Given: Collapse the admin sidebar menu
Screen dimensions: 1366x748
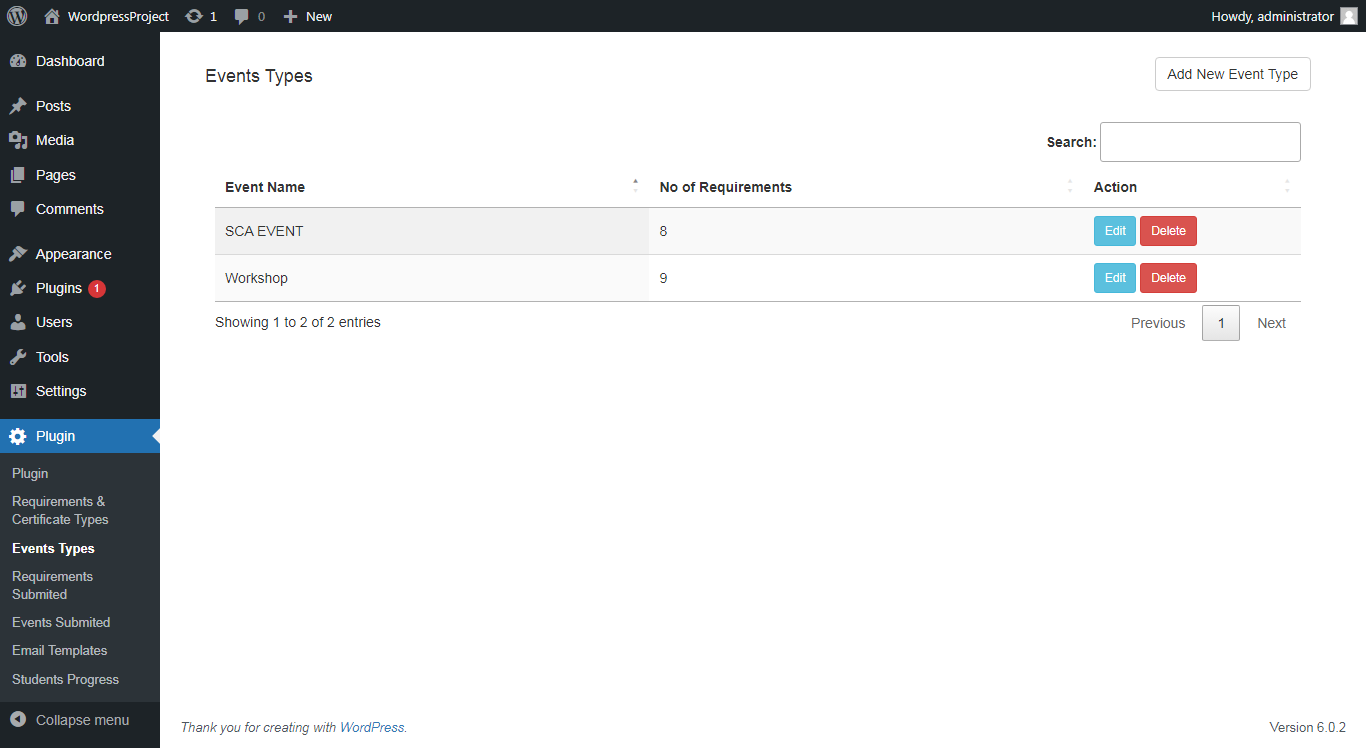Looking at the screenshot, I should pyautogui.click(x=81, y=720).
